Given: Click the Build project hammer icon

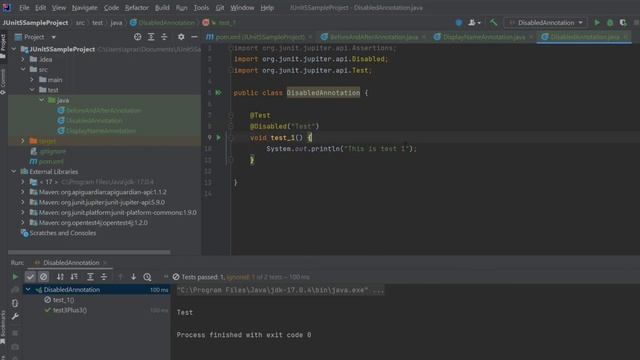Looking at the screenshot, I should pos(493,22).
